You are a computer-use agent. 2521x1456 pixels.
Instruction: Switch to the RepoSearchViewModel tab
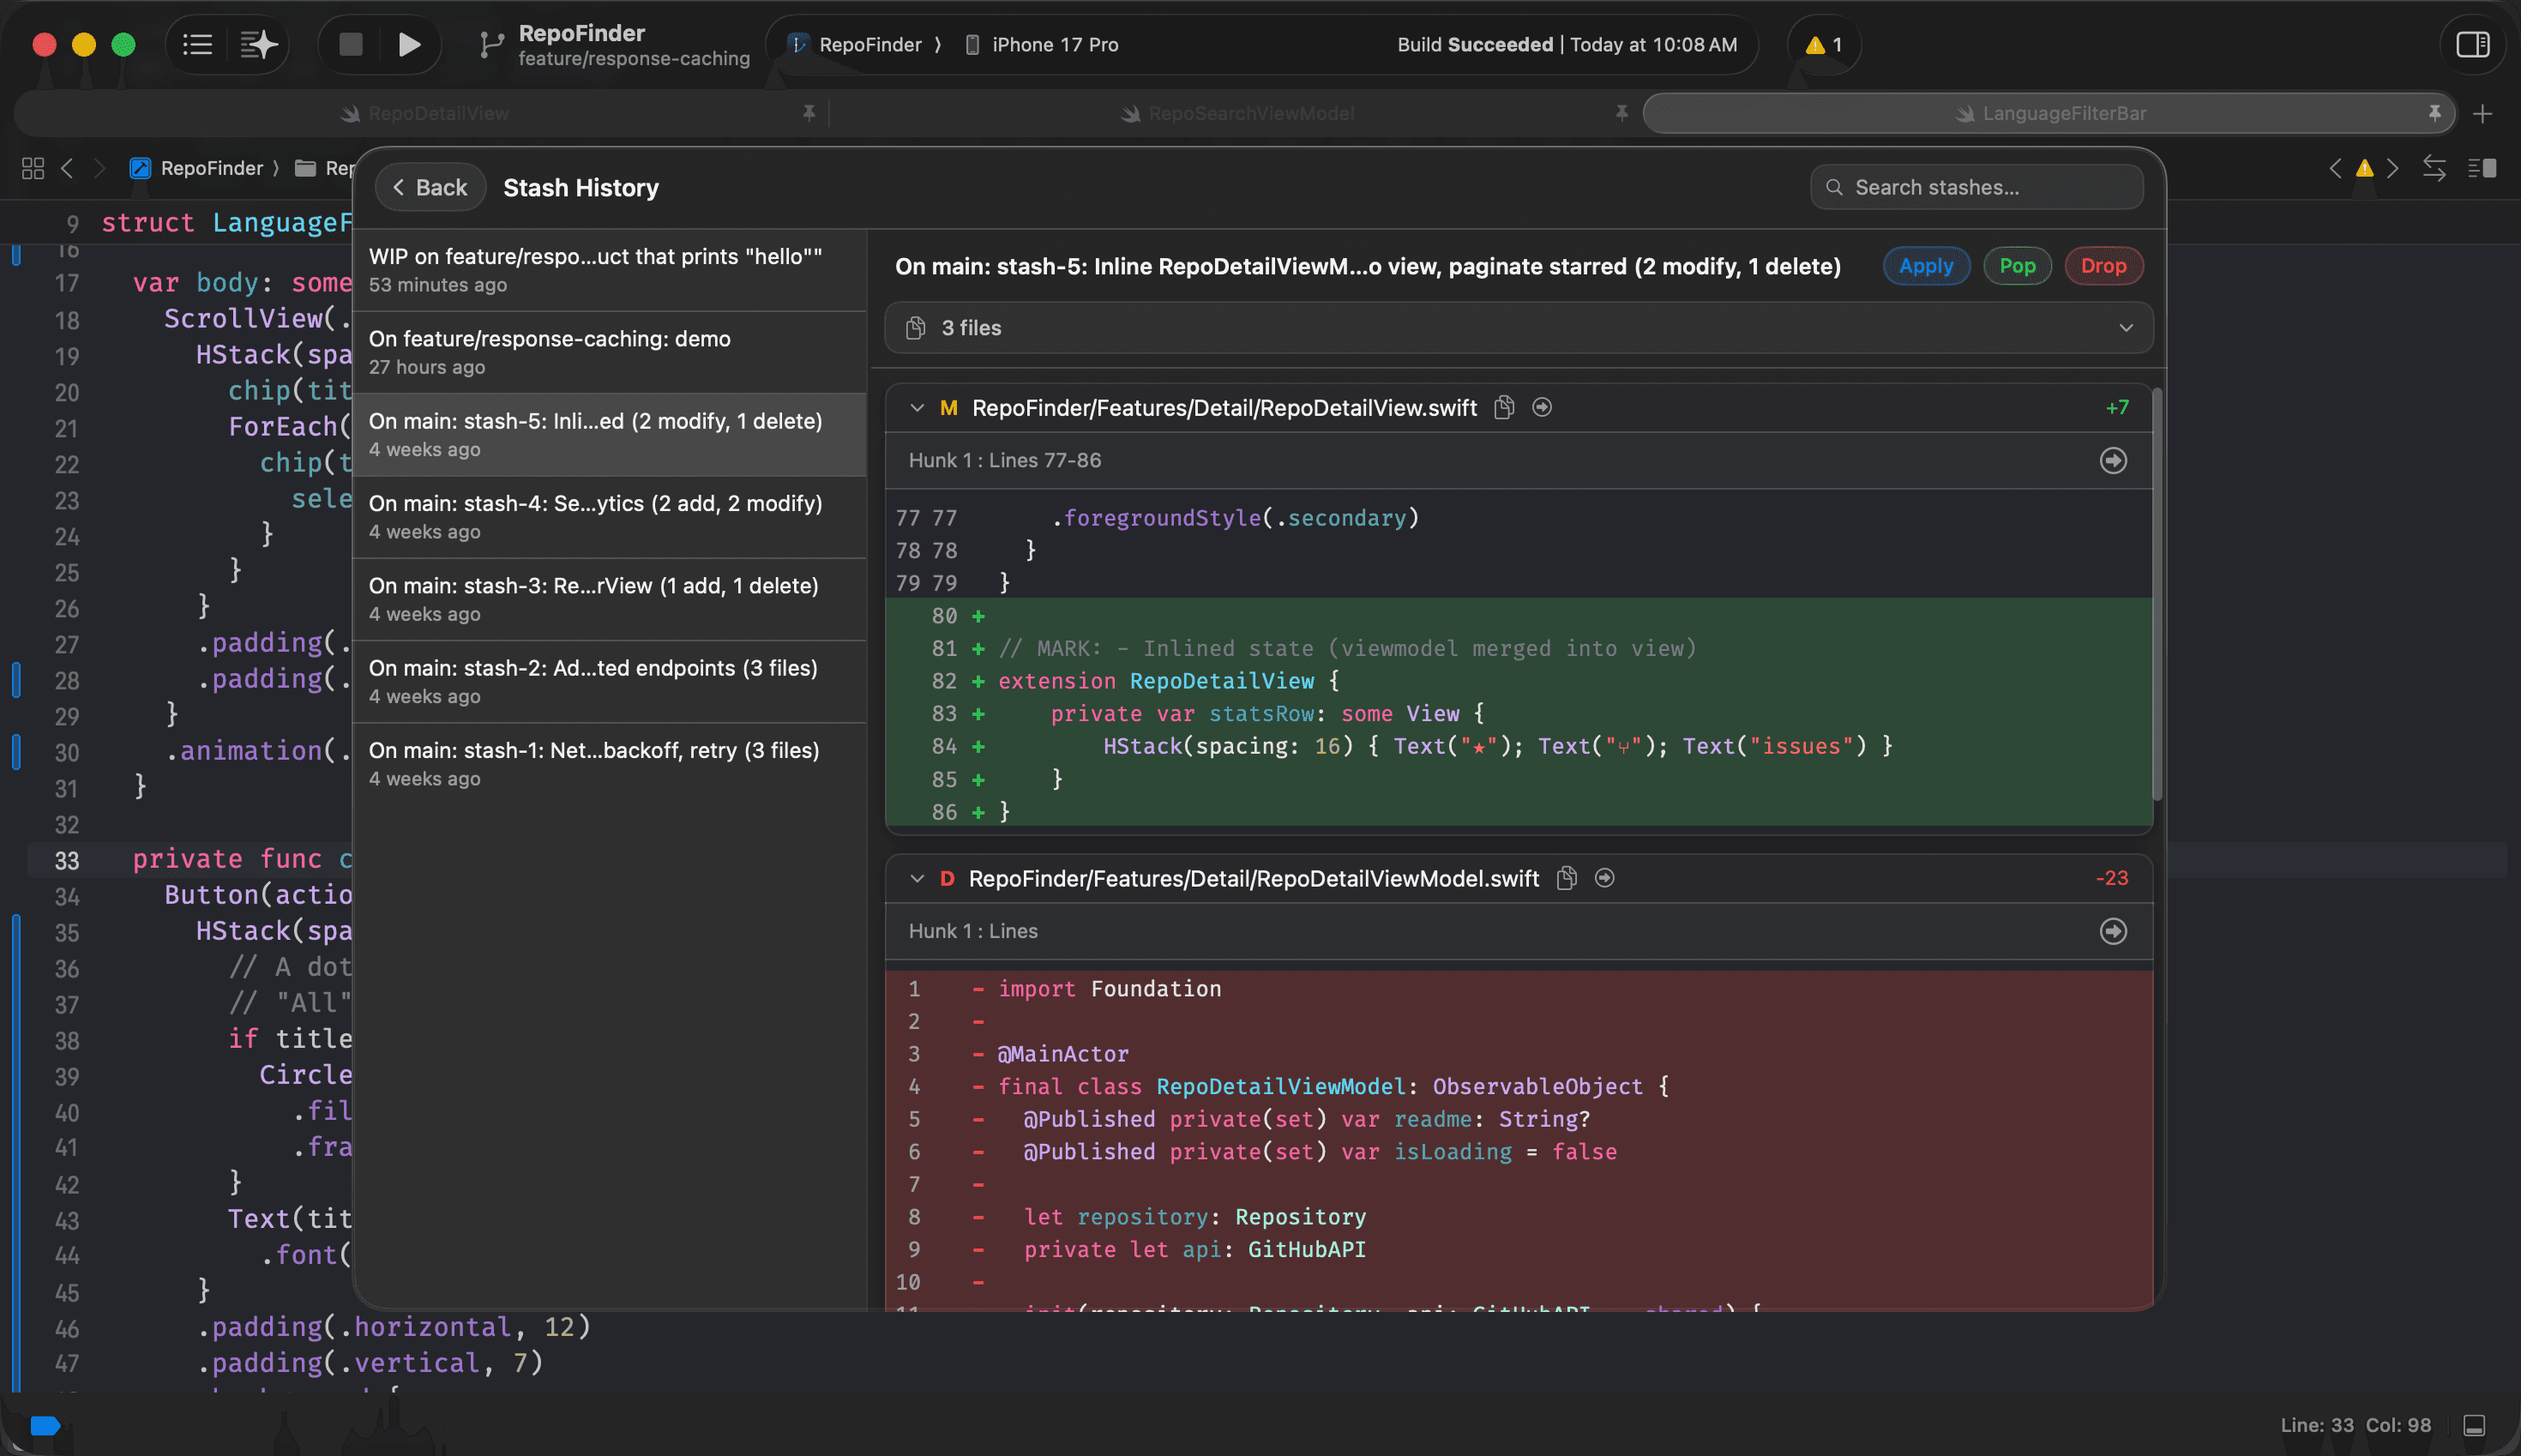coord(1238,114)
